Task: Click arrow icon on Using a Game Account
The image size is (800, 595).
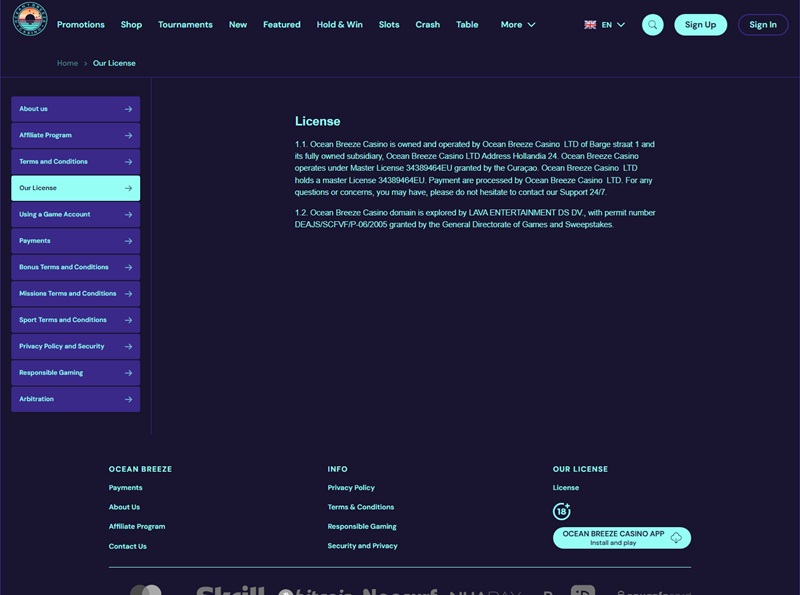Action: 129,215
